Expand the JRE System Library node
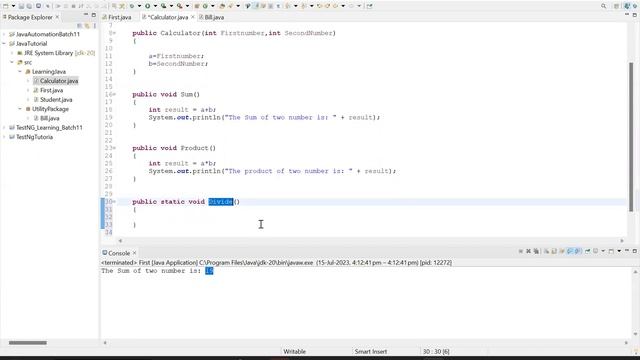Image resolution: width=640 pixels, height=360 pixels. coord(12,53)
